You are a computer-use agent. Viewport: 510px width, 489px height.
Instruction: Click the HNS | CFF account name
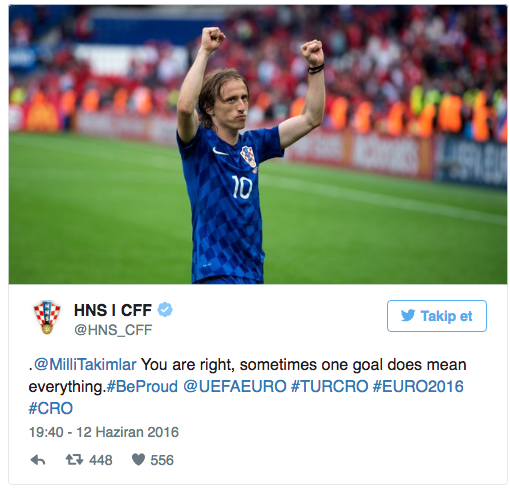point(113,310)
